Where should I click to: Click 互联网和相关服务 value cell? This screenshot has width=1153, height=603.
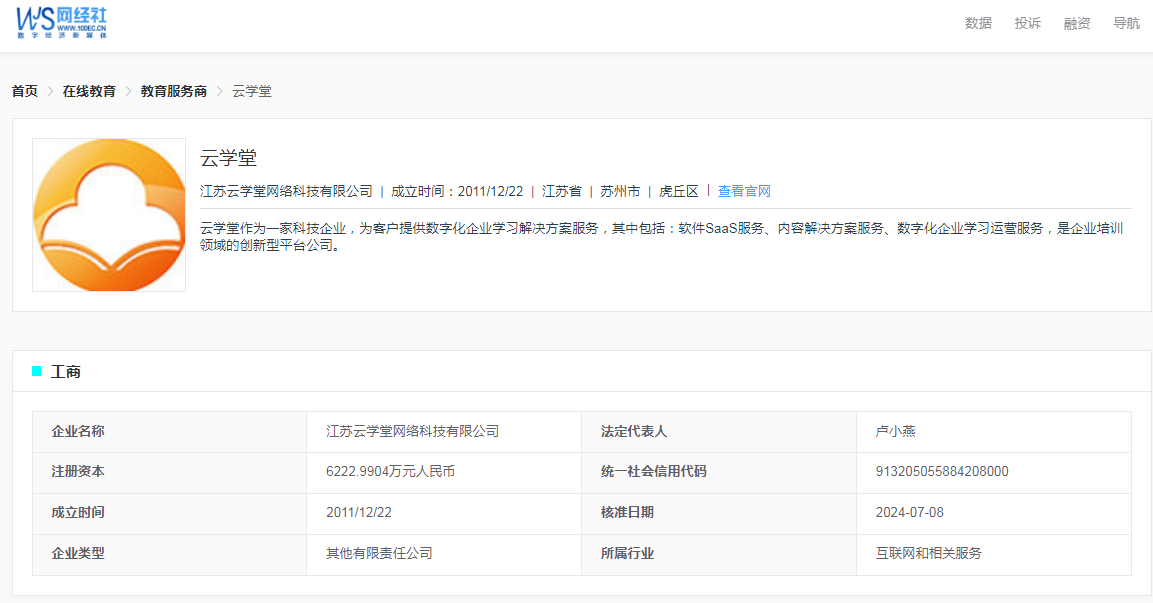pos(993,554)
